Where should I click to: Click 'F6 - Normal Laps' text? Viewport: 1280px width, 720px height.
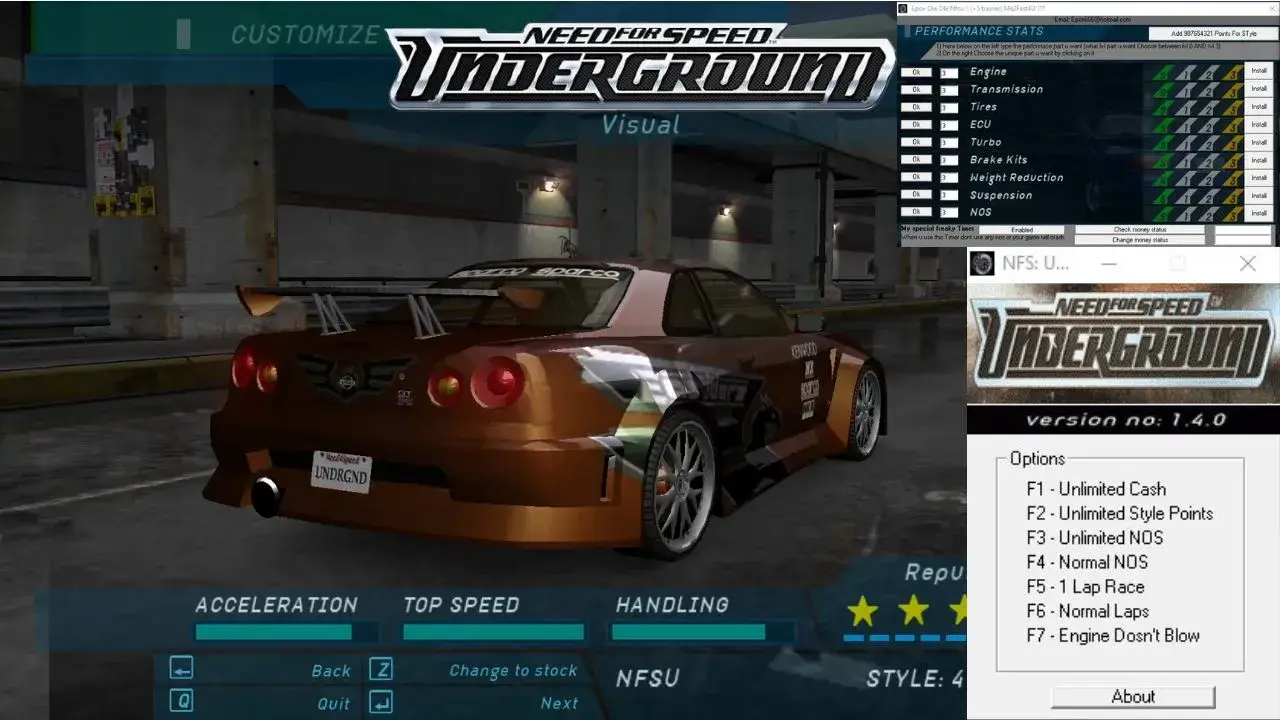point(1087,611)
